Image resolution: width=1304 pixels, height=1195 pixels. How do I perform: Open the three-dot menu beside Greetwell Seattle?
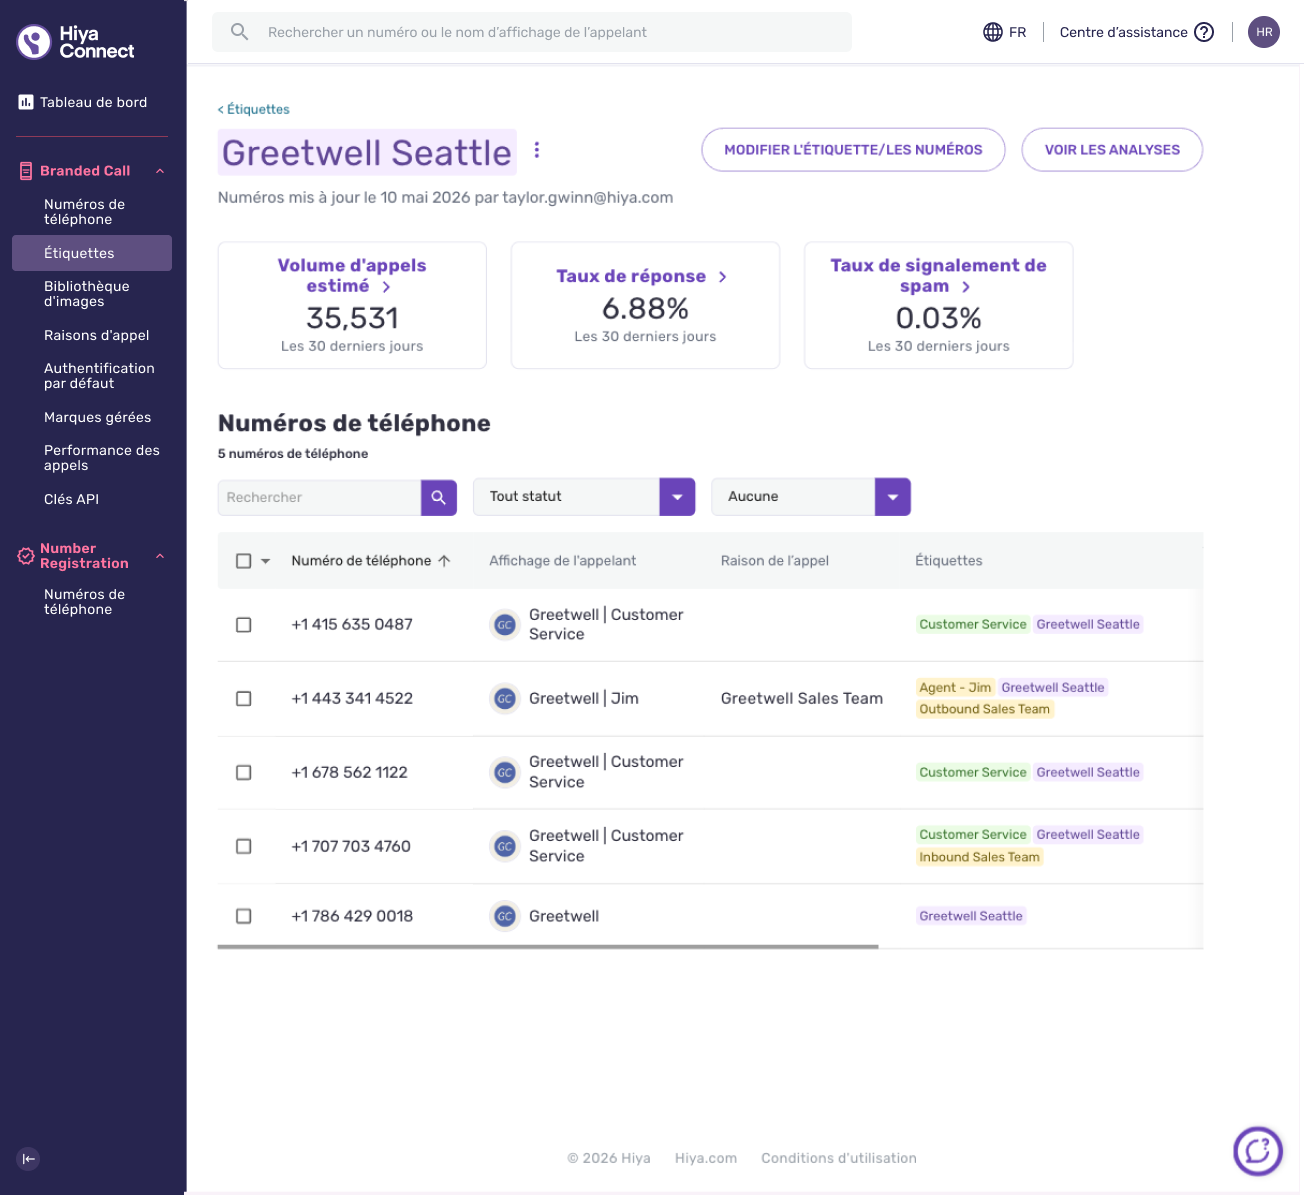537,150
